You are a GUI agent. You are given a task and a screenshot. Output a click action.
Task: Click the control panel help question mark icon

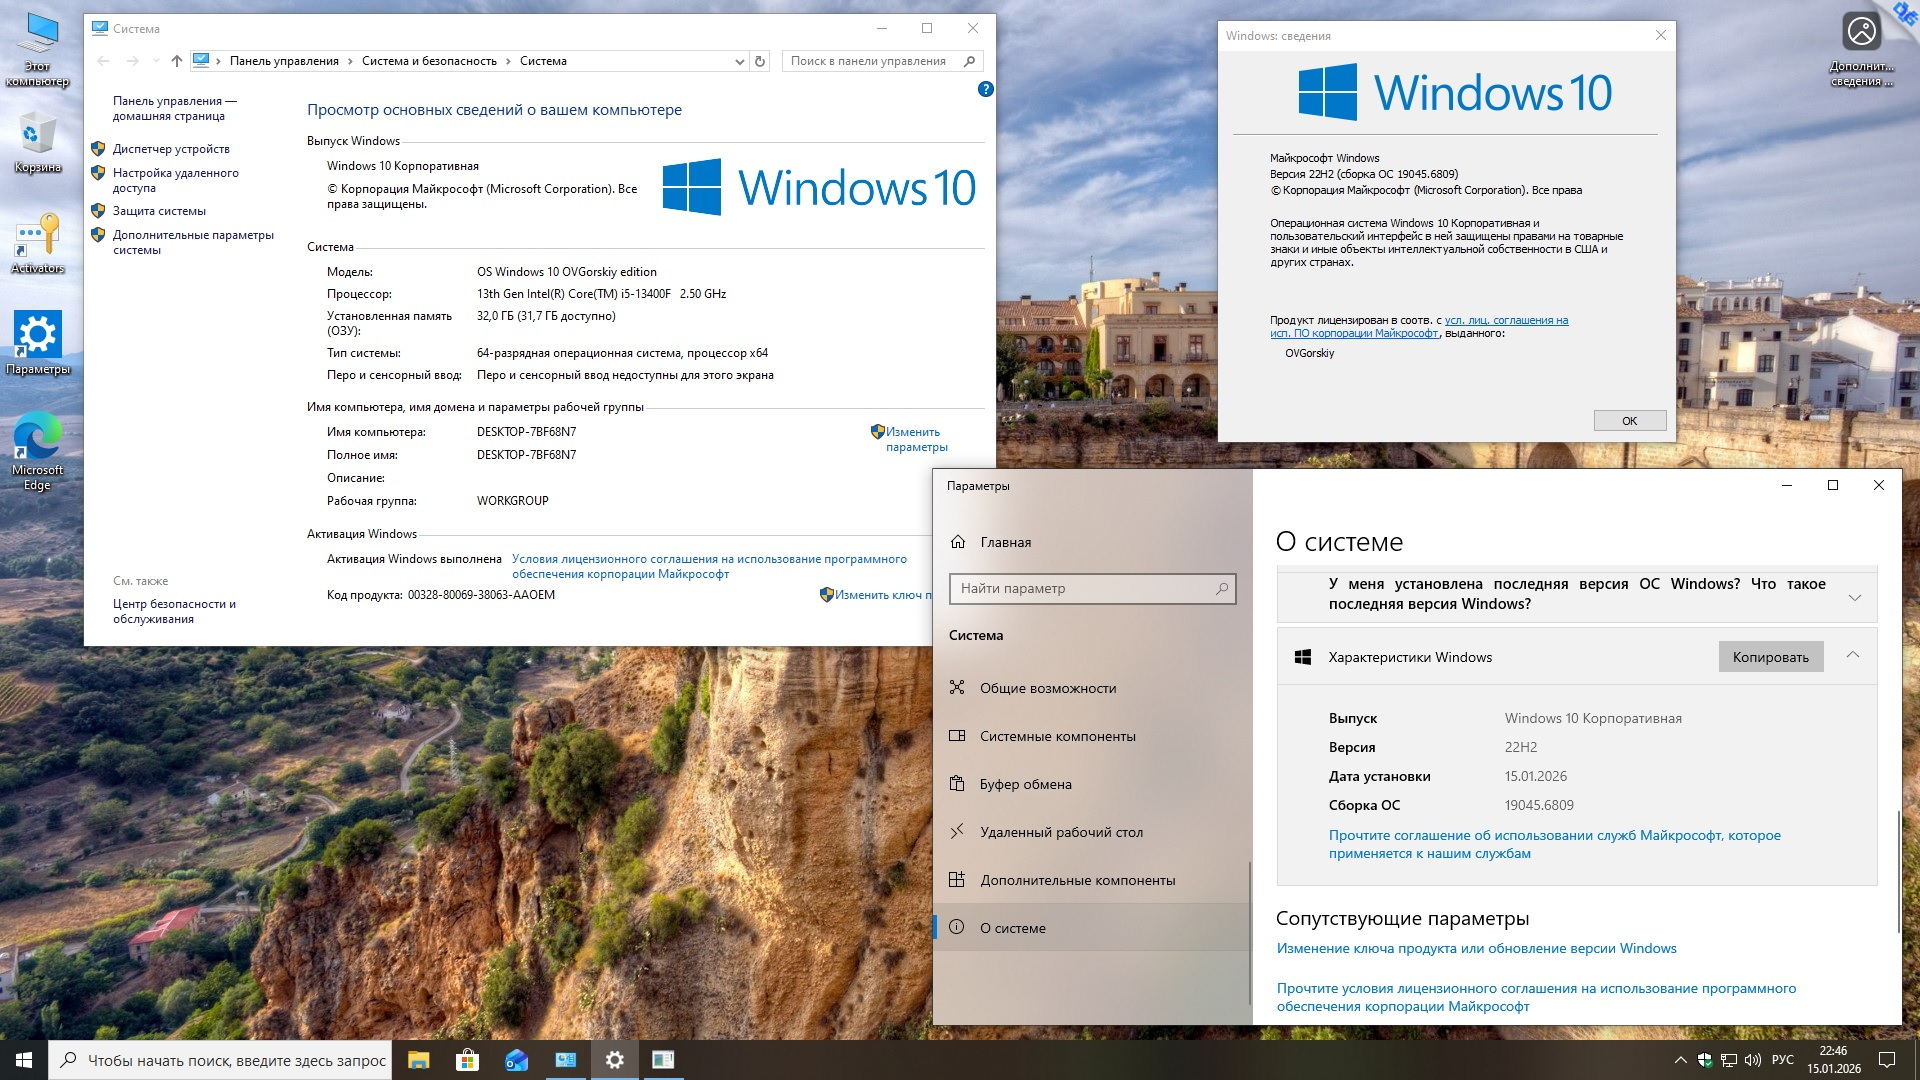click(985, 89)
